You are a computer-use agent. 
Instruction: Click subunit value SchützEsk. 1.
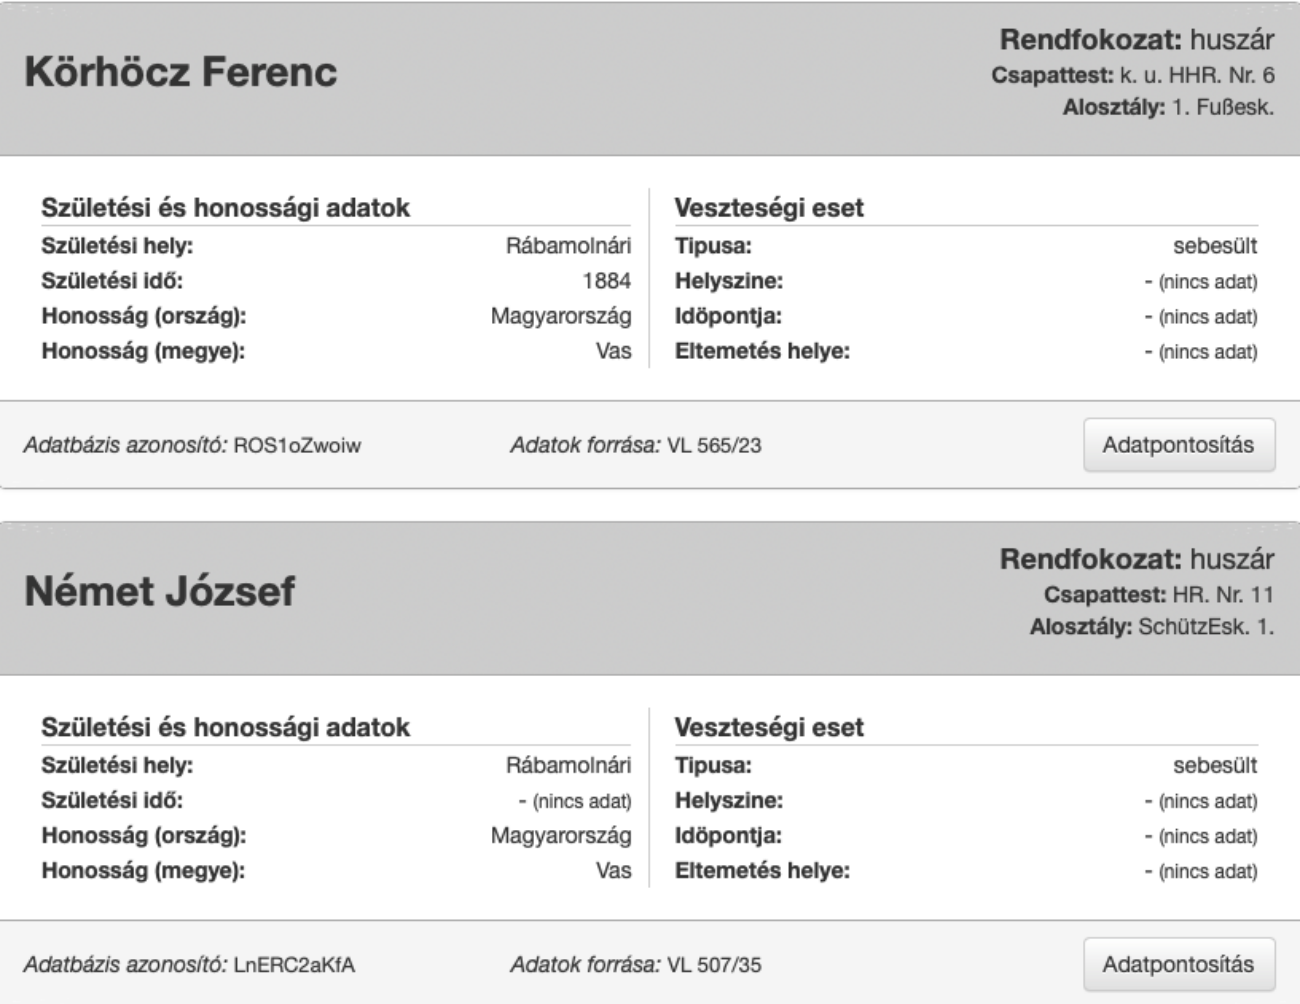[x=1206, y=628]
